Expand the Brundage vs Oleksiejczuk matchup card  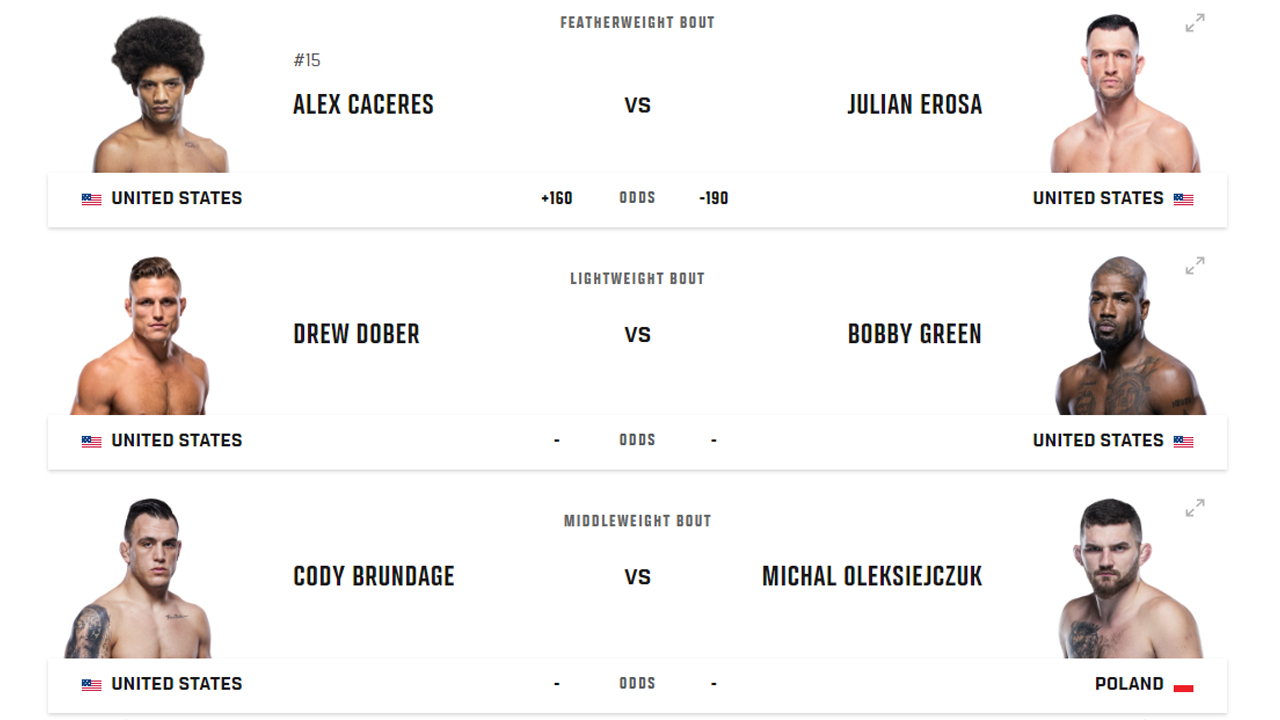click(1195, 508)
